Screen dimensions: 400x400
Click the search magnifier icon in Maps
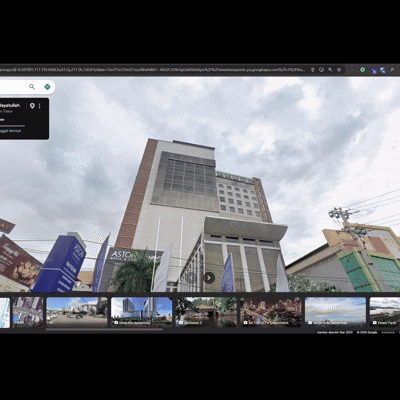[x=32, y=87]
